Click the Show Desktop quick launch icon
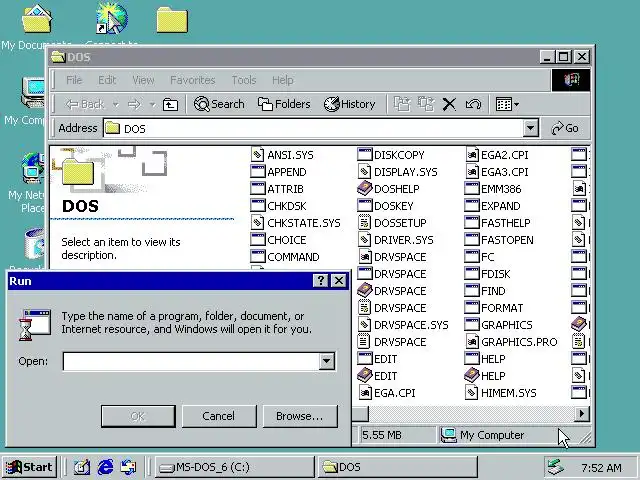The image size is (640, 480). (x=82, y=467)
